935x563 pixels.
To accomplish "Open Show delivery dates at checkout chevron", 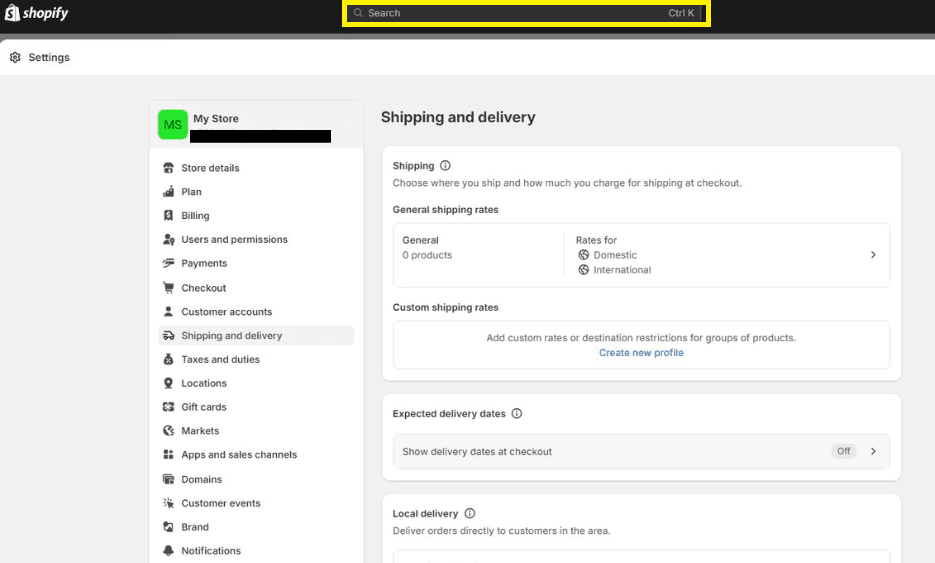I will point(873,451).
